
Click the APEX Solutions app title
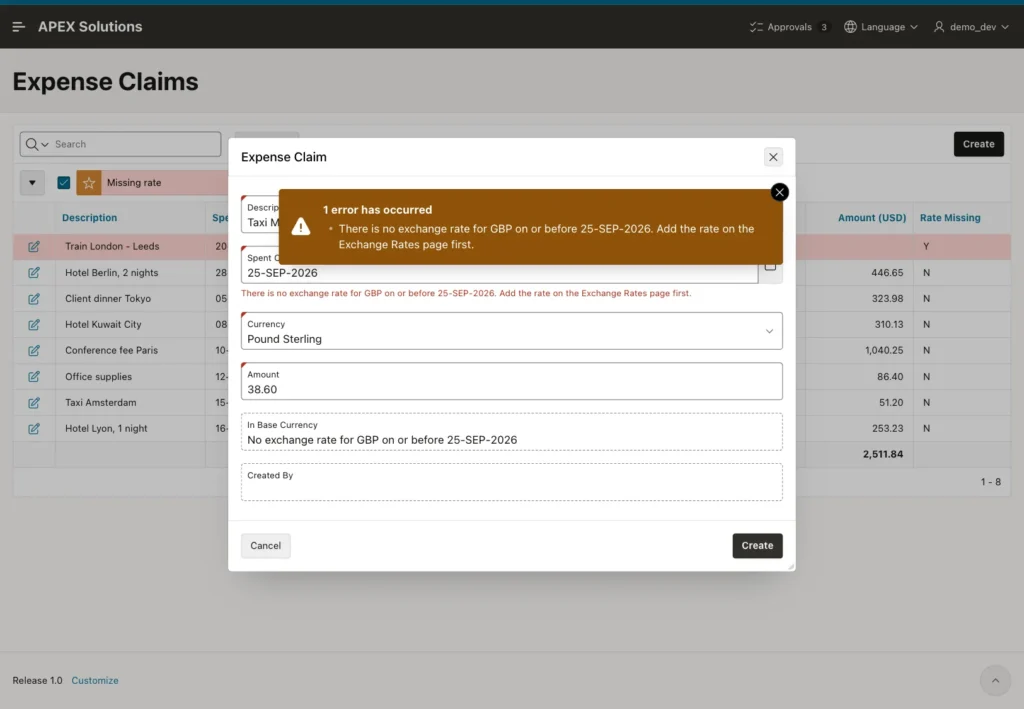[90, 27]
